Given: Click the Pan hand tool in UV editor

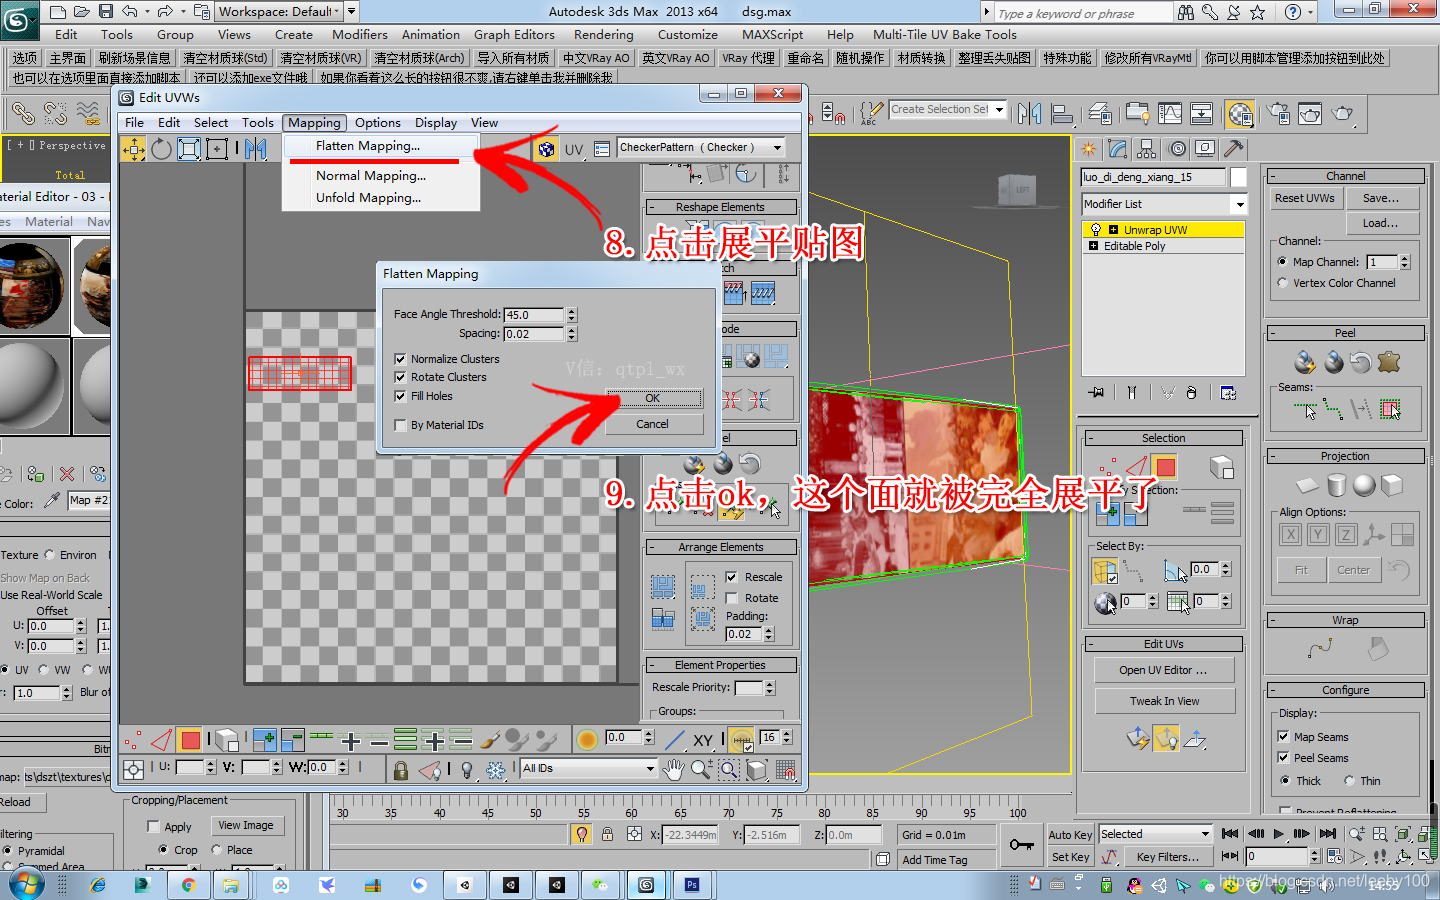Looking at the screenshot, I should click(674, 769).
